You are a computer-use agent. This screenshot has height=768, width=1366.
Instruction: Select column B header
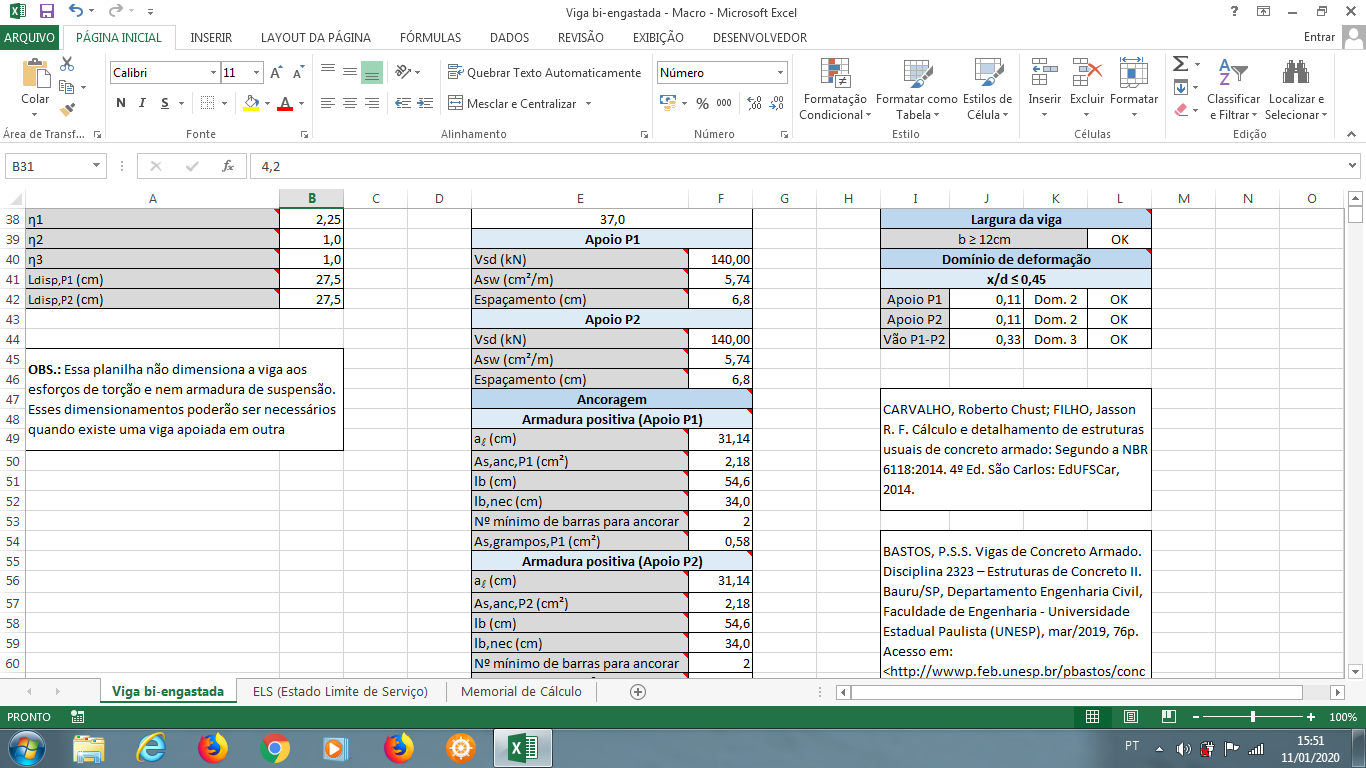[312, 198]
